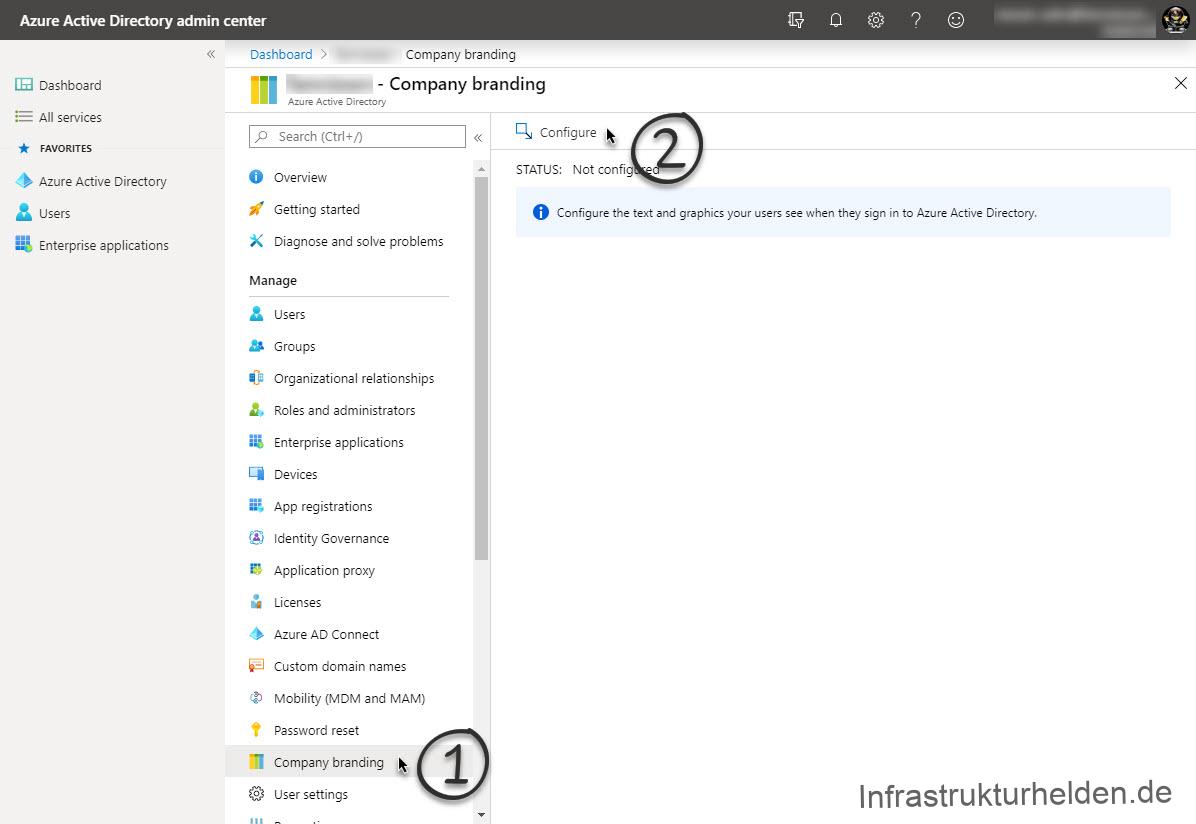This screenshot has width=1196, height=824.
Task: Focus the Search (Ctrl+/) field
Action: [357, 136]
